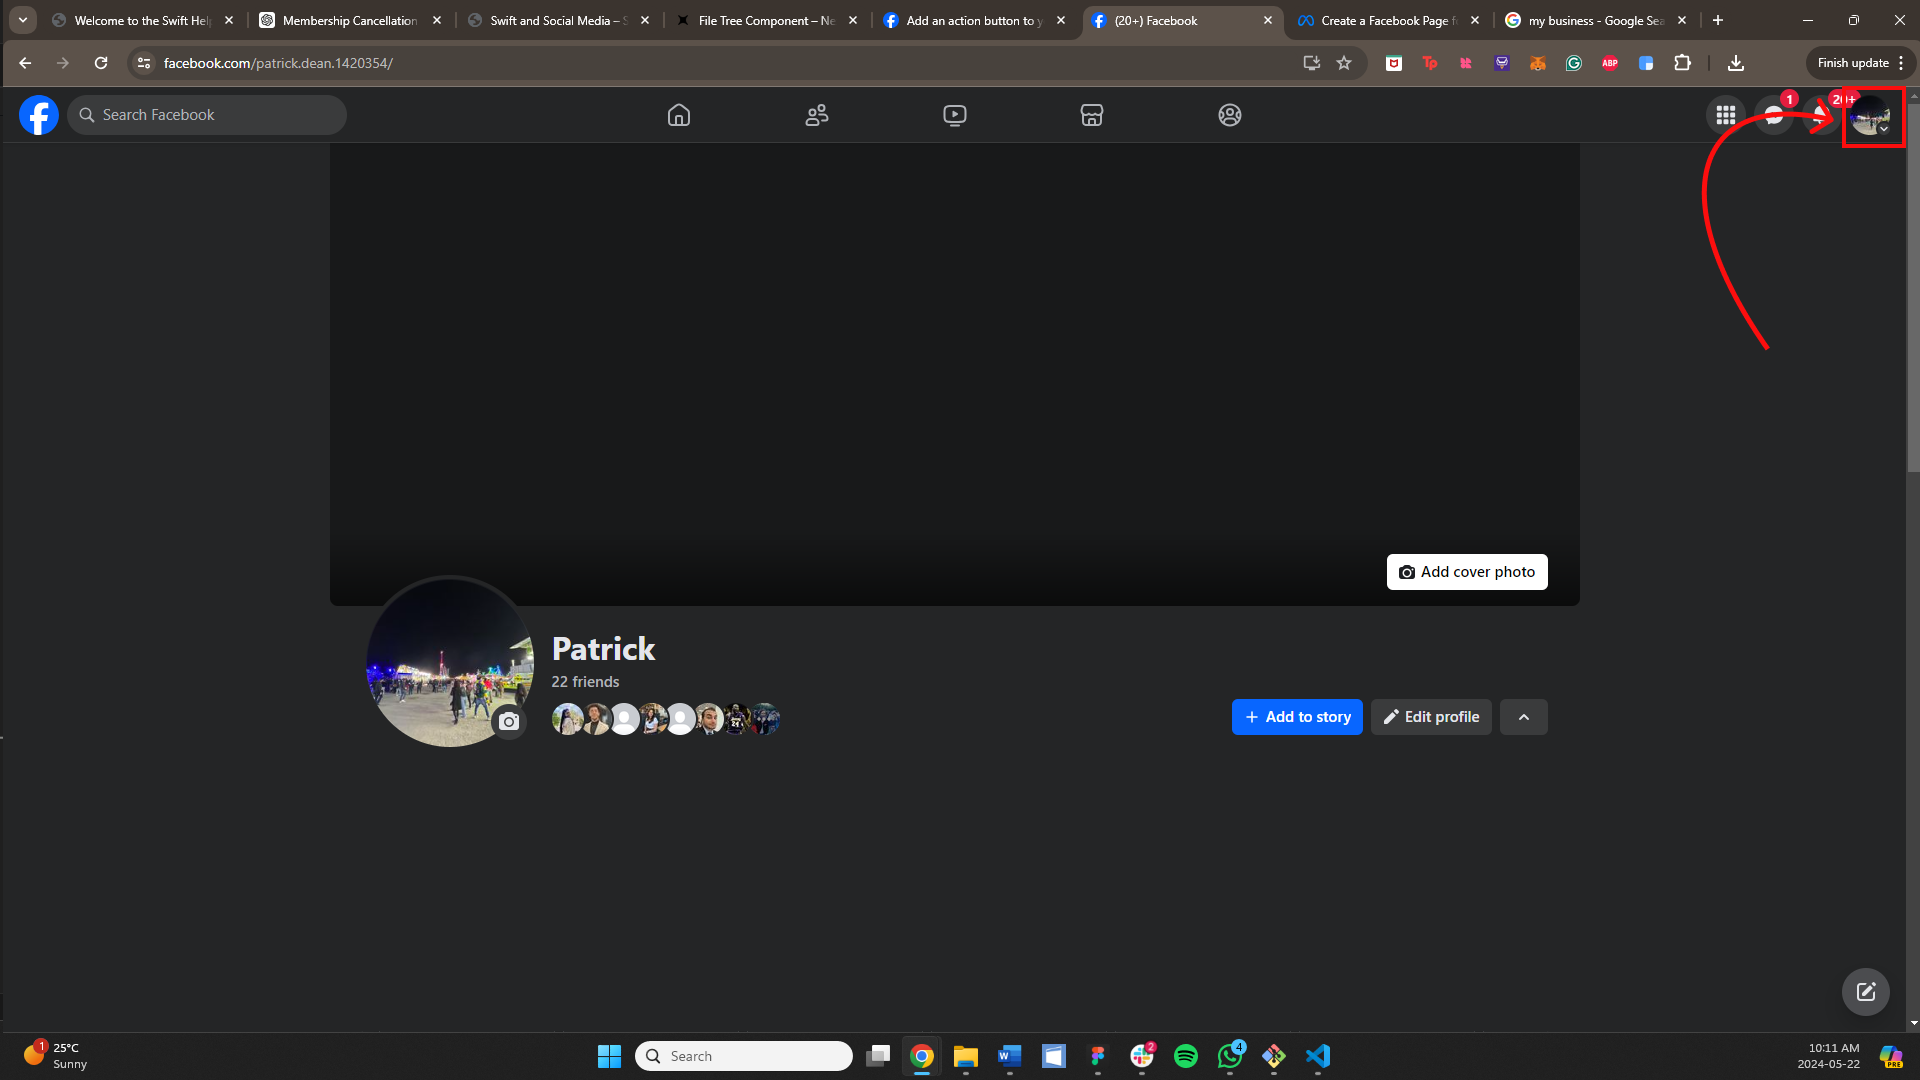Viewport: 1920px width, 1080px height.
Task: Expand the account profile menu at top right
Action: click(x=1870, y=117)
